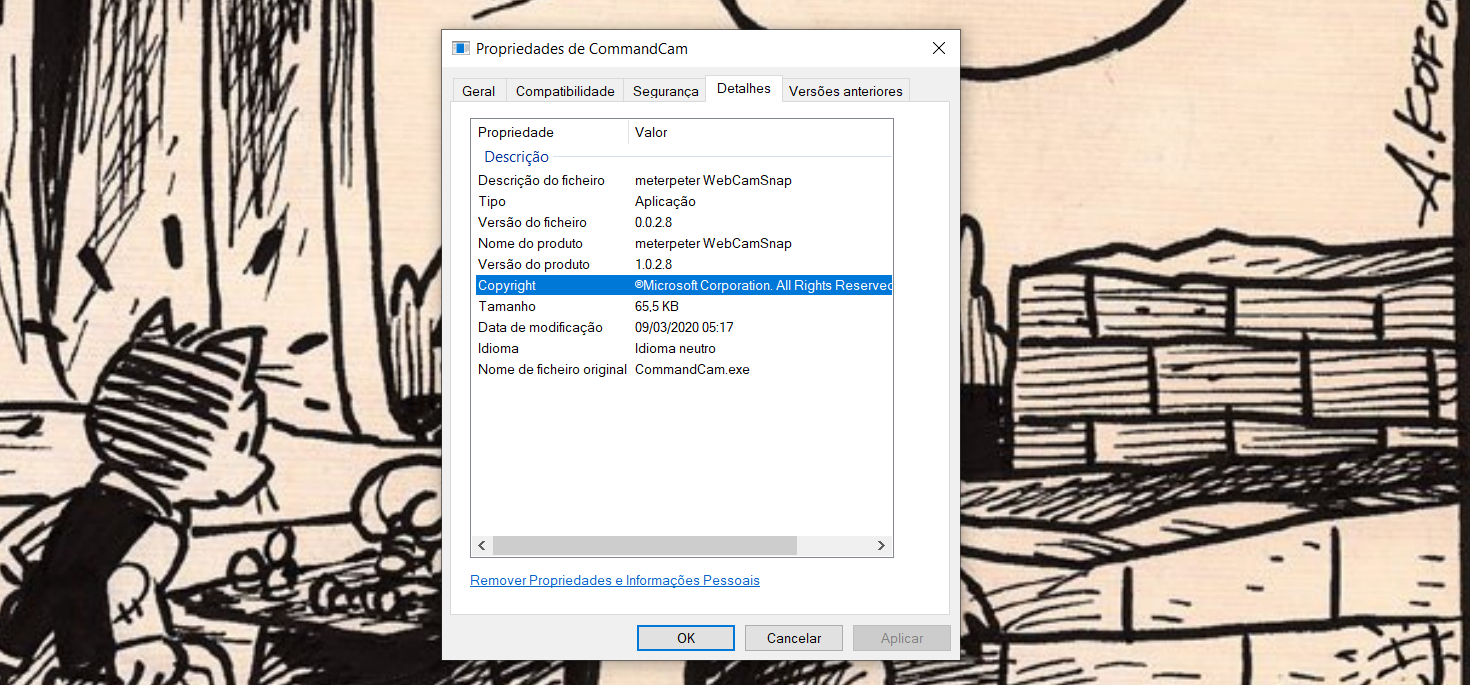The height and width of the screenshot is (685, 1470).
Task: Click the Aplicar button
Action: coord(902,638)
